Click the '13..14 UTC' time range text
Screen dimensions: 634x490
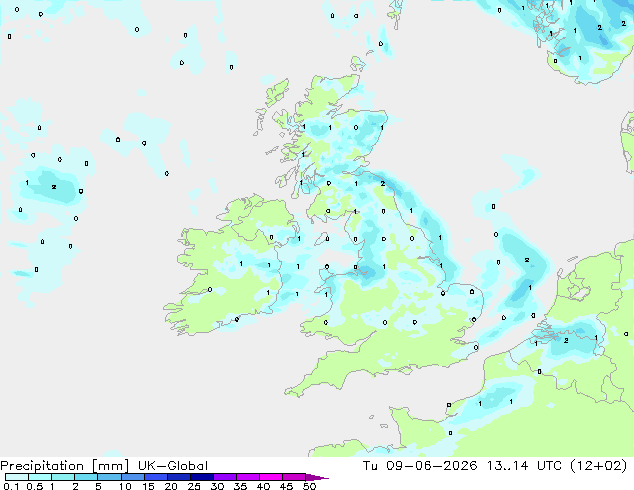tap(524, 466)
